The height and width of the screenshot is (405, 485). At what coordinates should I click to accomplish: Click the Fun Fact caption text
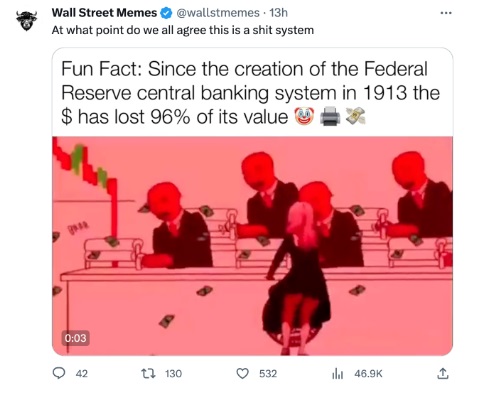[x=250, y=93]
